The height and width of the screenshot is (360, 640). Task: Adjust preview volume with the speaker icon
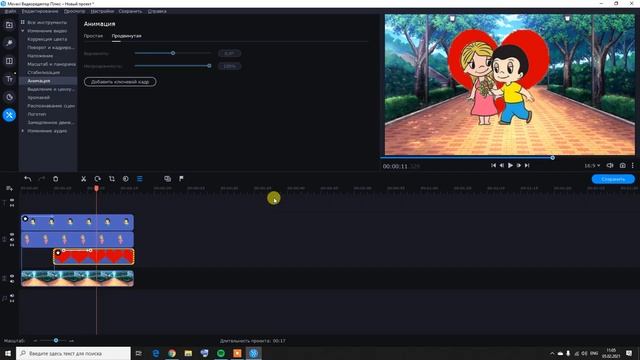tap(610, 165)
